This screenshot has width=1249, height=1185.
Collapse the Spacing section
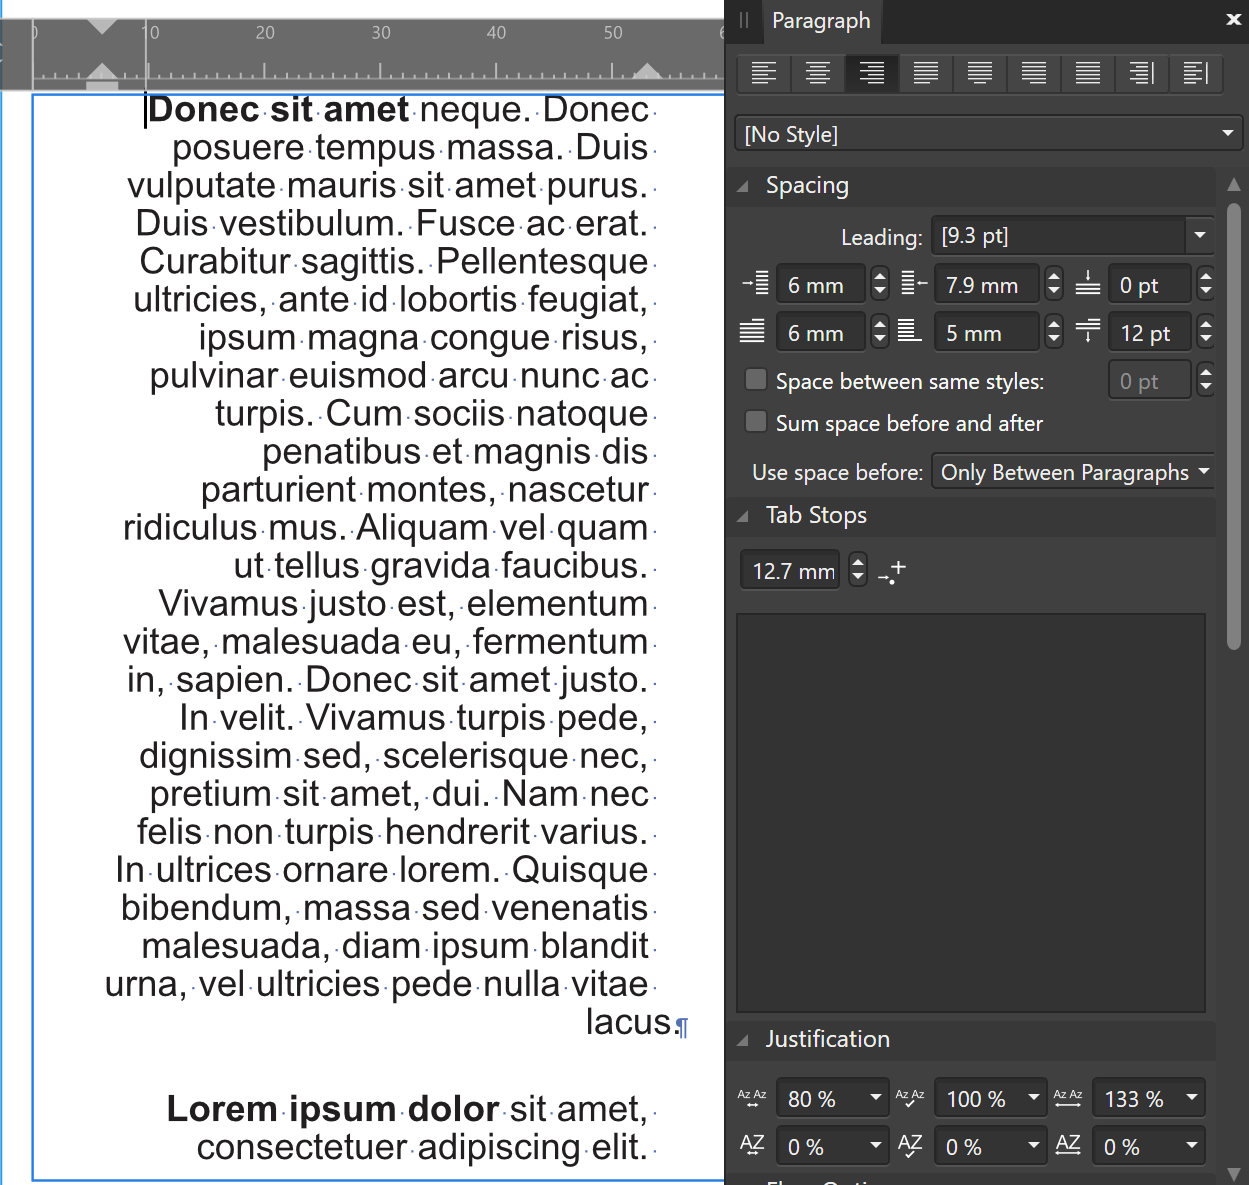click(x=743, y=186)
